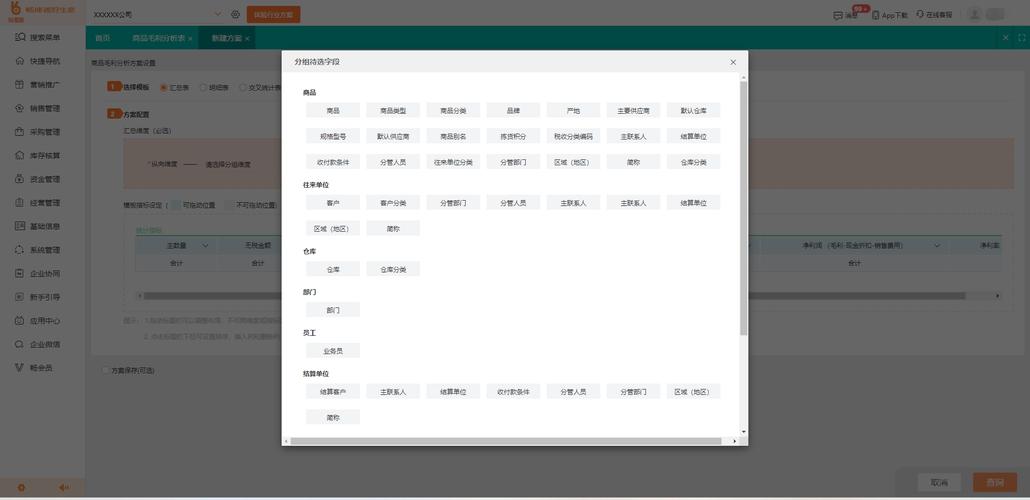Choose the 客户分类 field
Screen dimensions: 1030x500
click(393, 202)
